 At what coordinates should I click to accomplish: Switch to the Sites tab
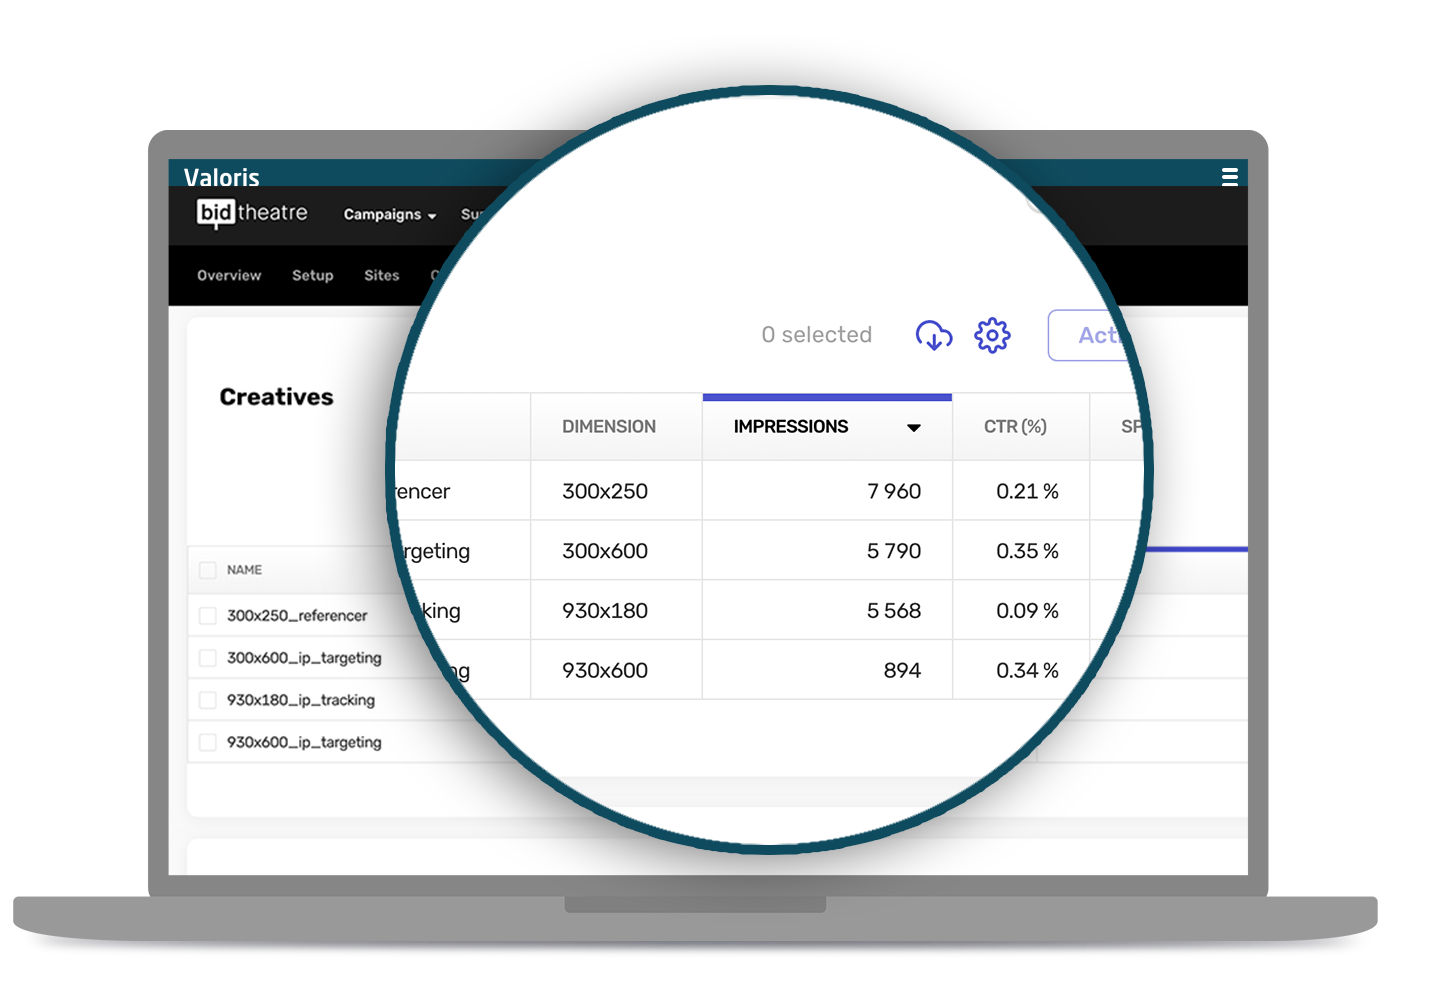pos(382,275)
